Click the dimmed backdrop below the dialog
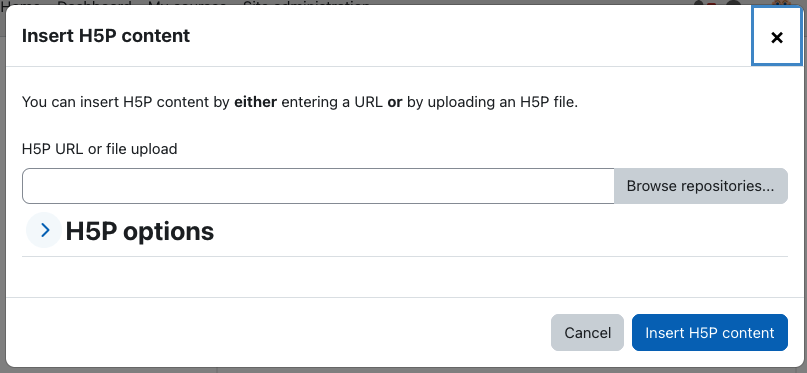 [x=404, y=370]
